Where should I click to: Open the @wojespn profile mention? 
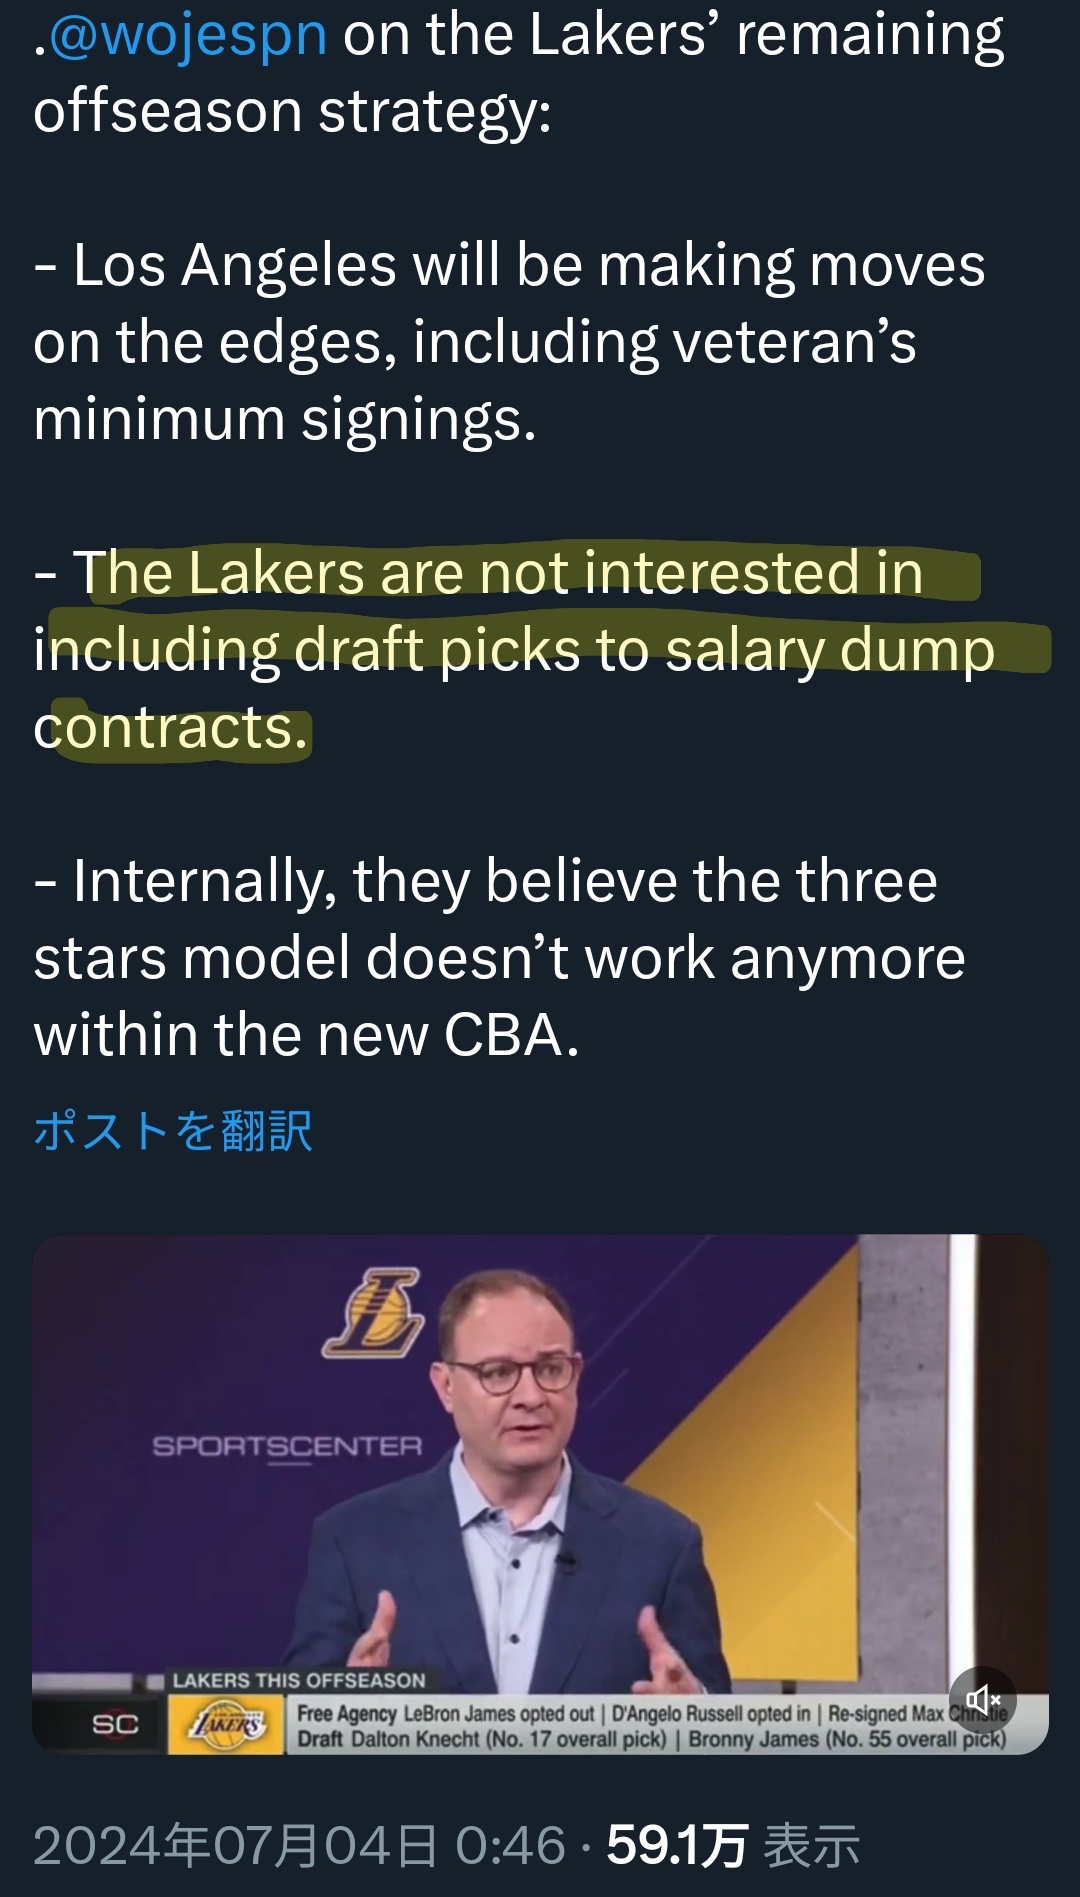point(188,34)
